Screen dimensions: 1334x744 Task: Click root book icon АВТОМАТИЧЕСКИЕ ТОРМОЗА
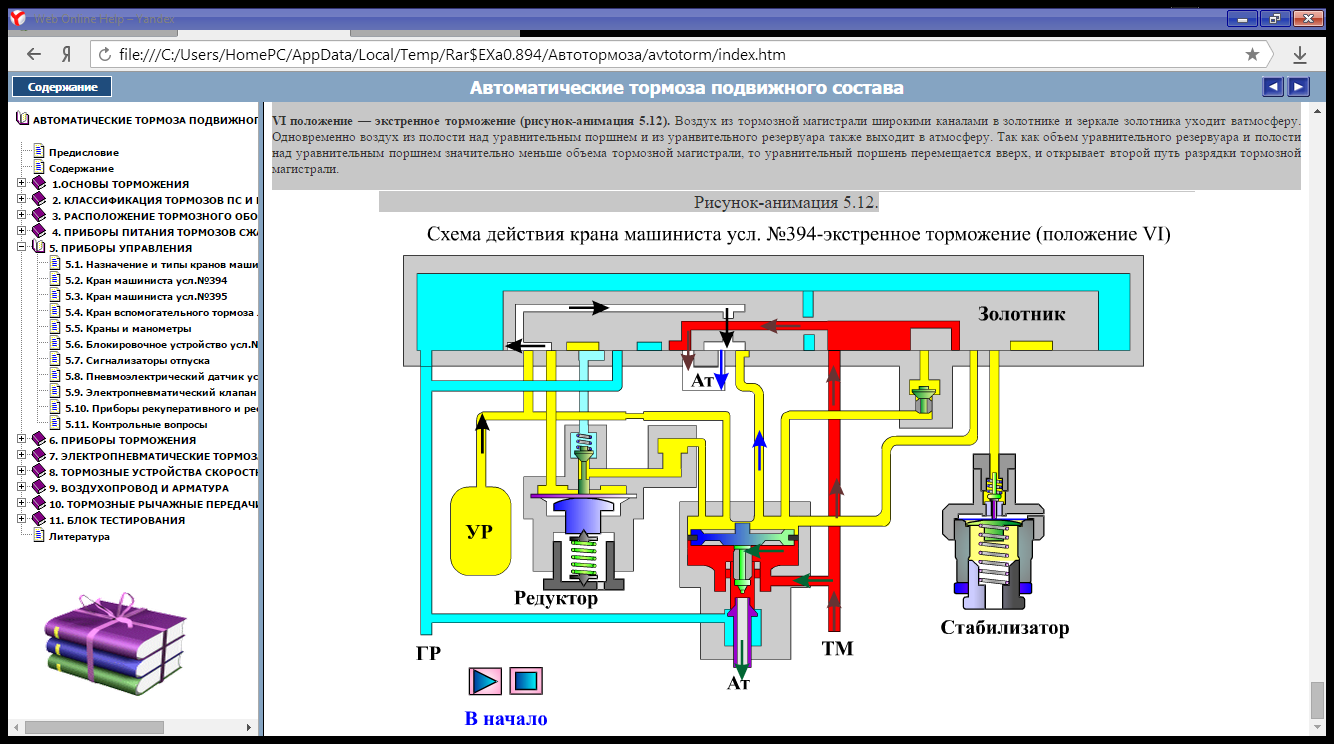[x=23, y=120]
